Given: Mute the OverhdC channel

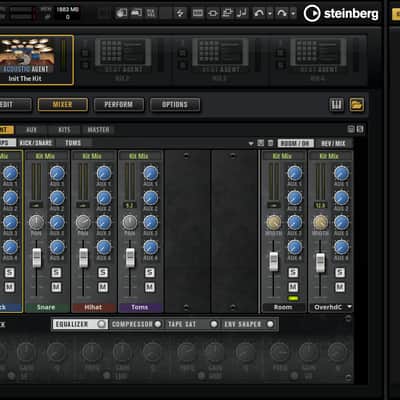Looking at the screenshot, I should click(340, 287).
